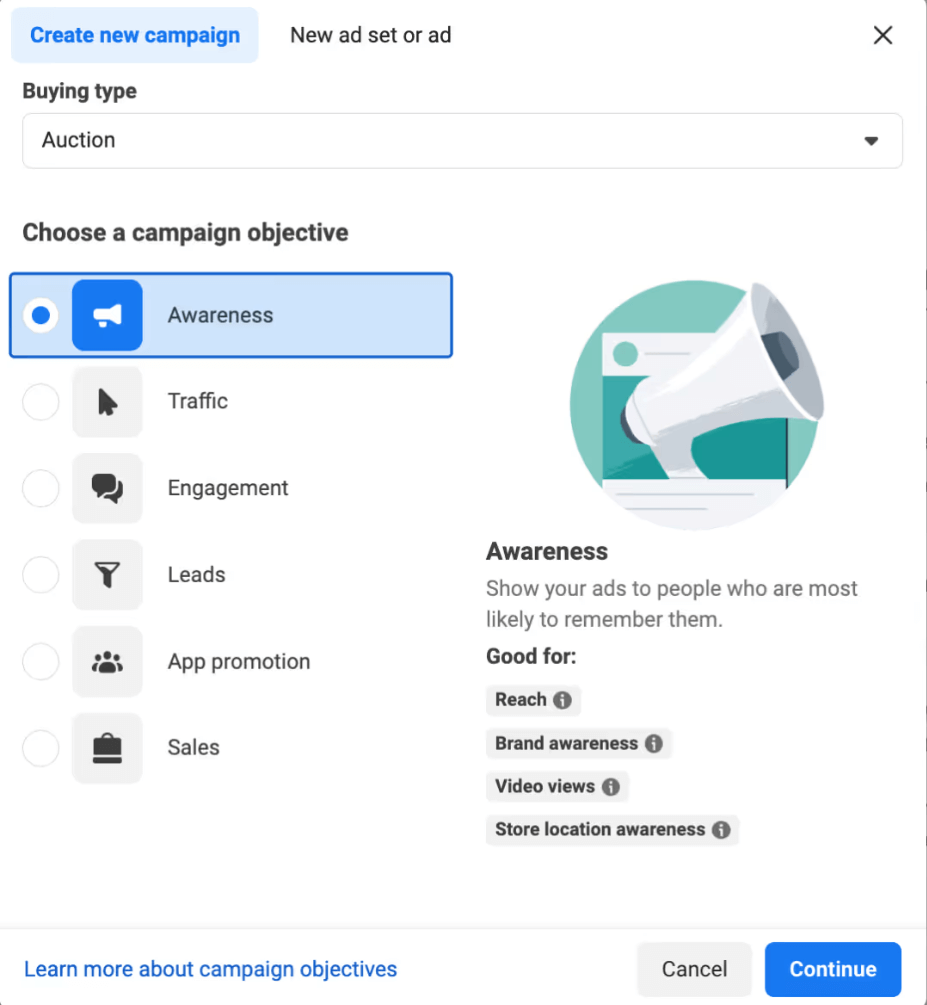Click the Awareness heading in description panel
927x1005 pixels.
click(547, 551)
